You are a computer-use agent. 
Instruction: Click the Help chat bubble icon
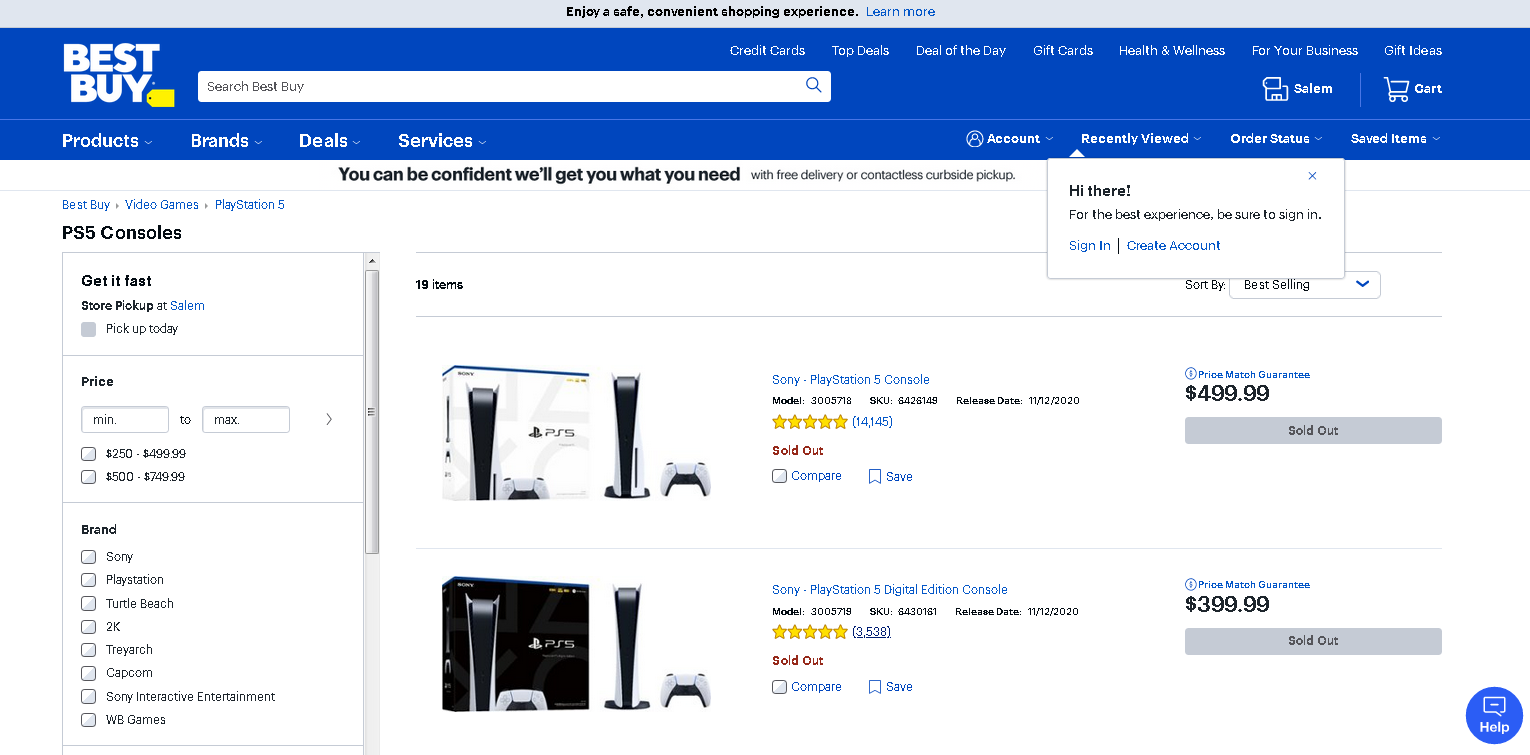click(x=1494, y=713)
